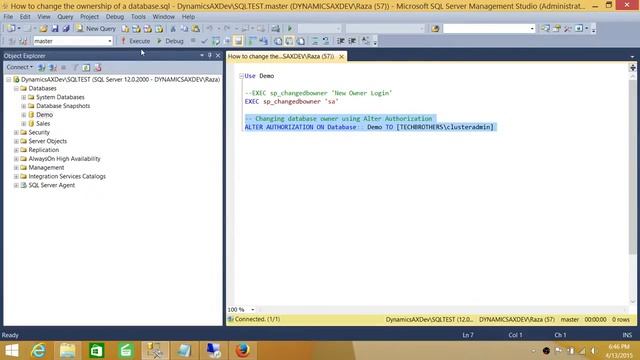Expand the Server Objects folder
Viewport: 640px width, 360px height.
pos(16,141)
